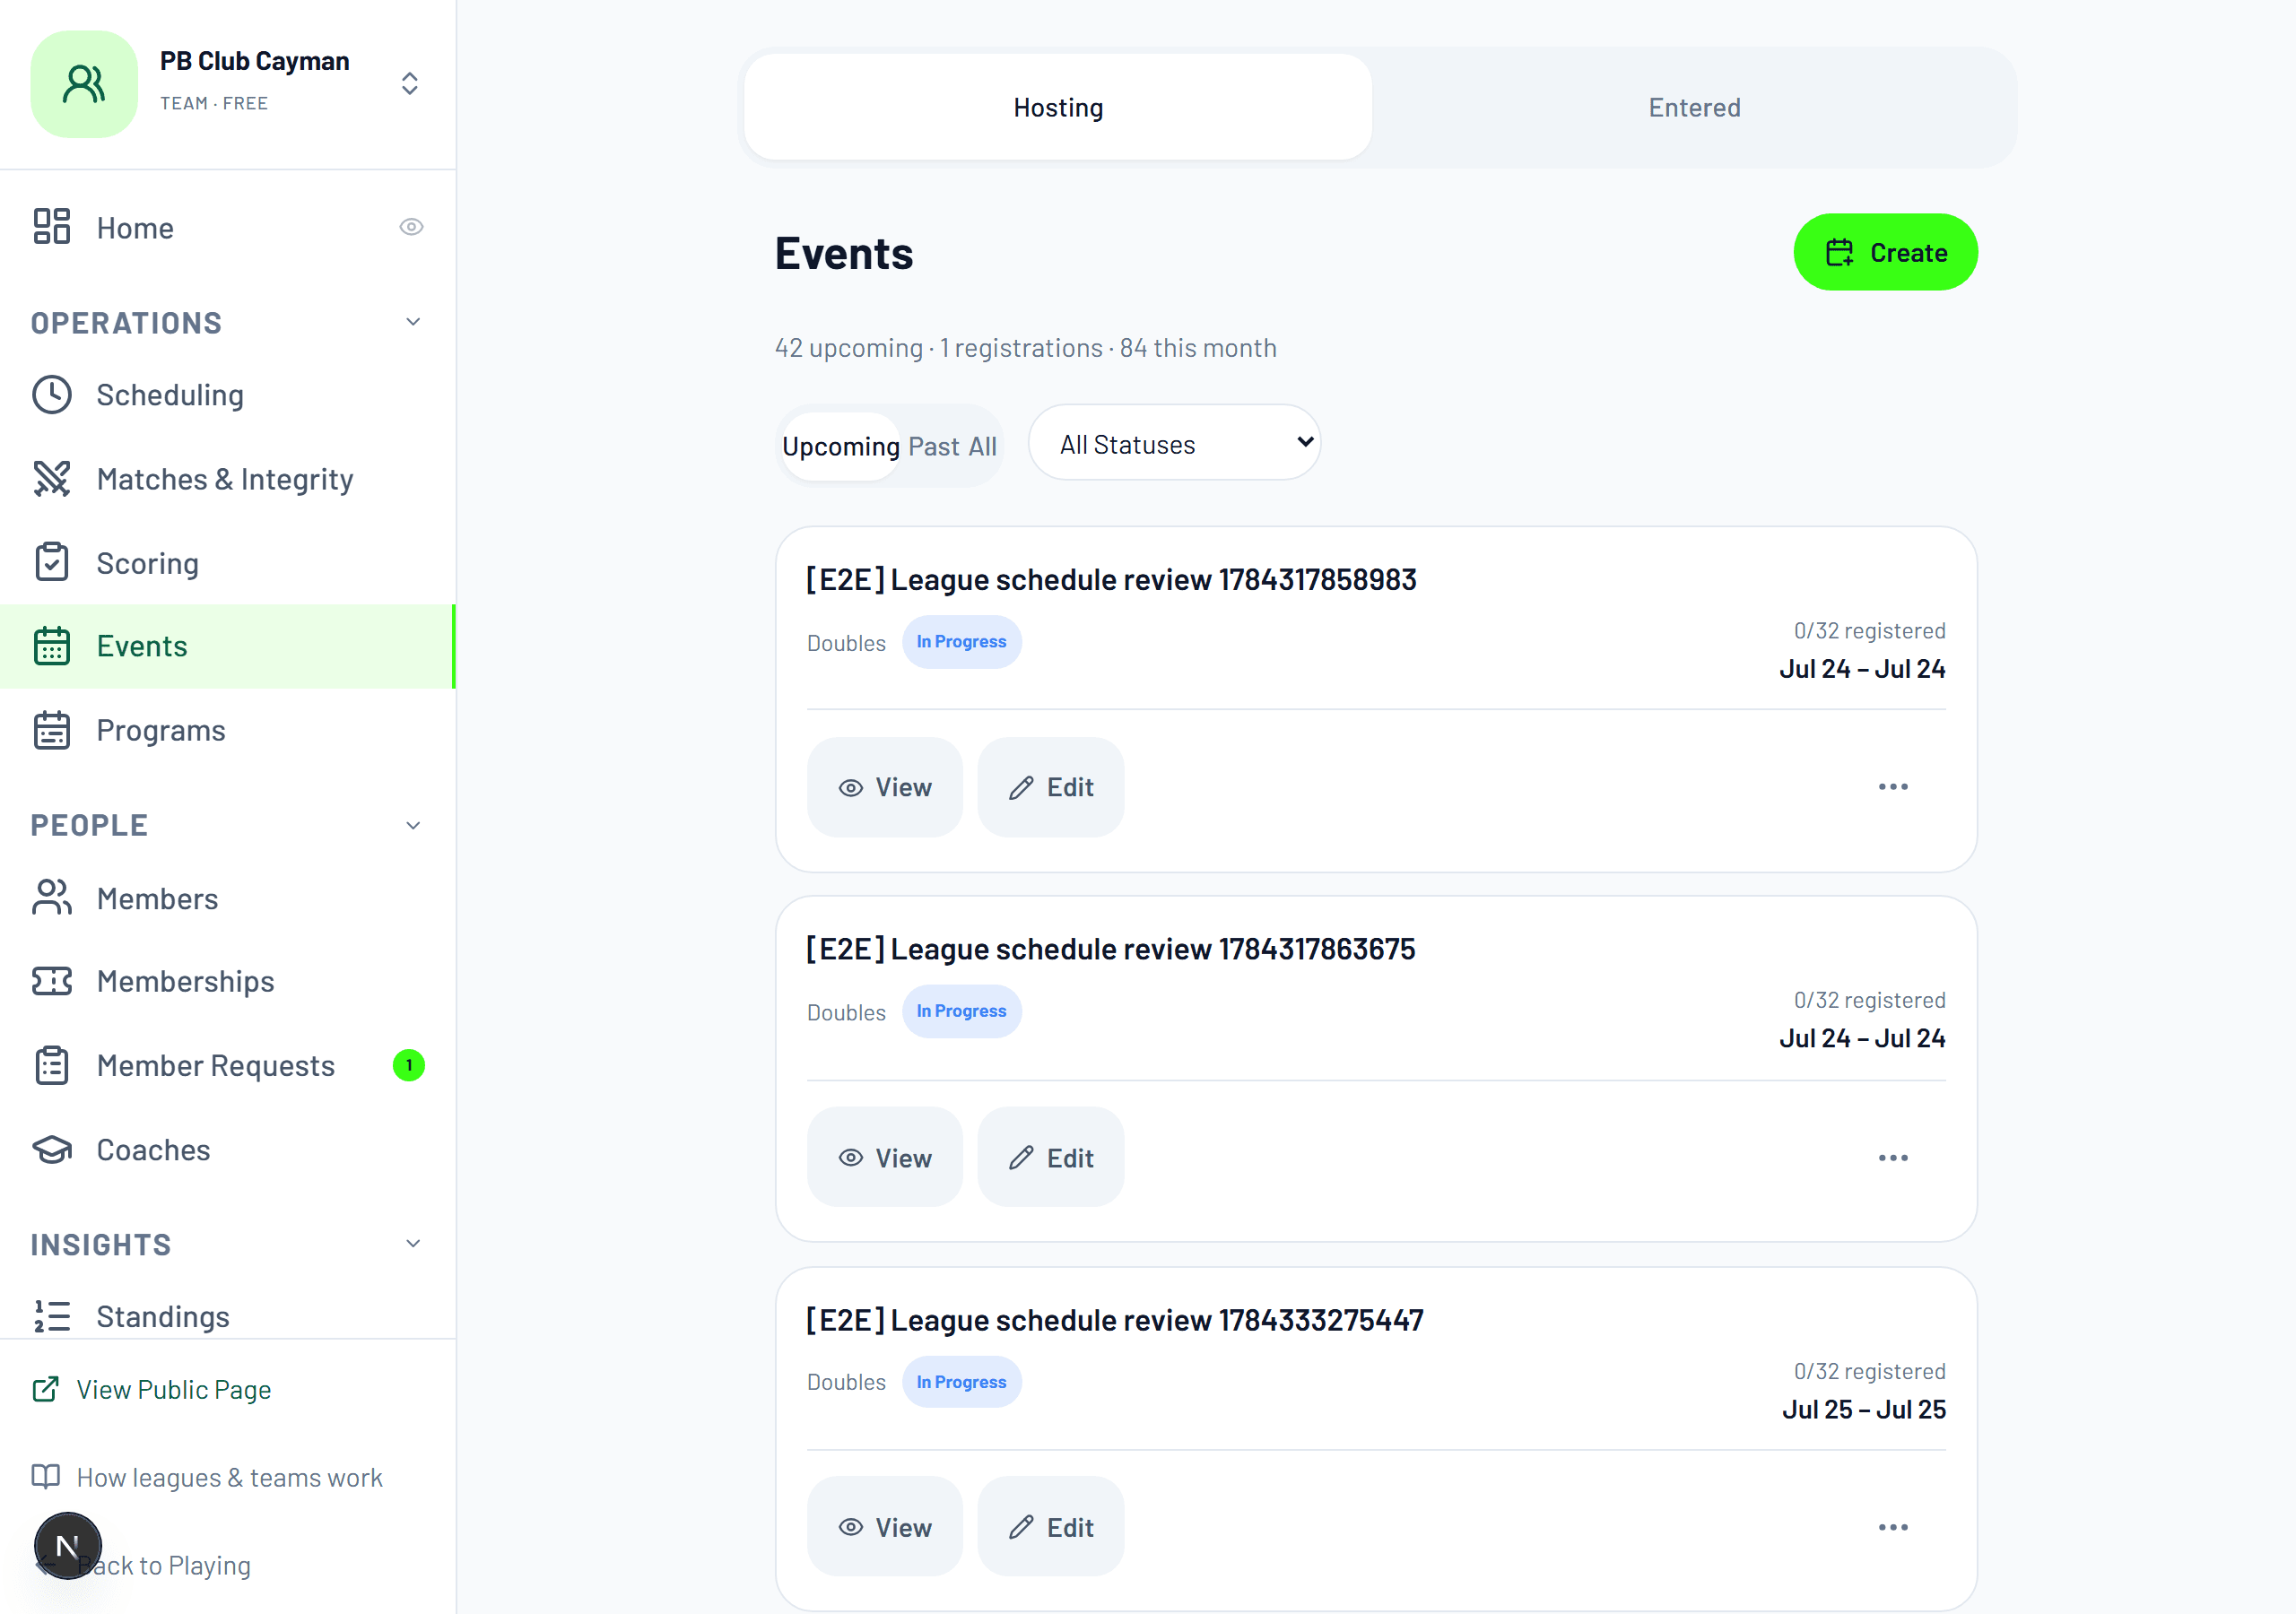Edit event 1784333275447
The height and width of the screenshot is (1614, 2296).
1050,1527
